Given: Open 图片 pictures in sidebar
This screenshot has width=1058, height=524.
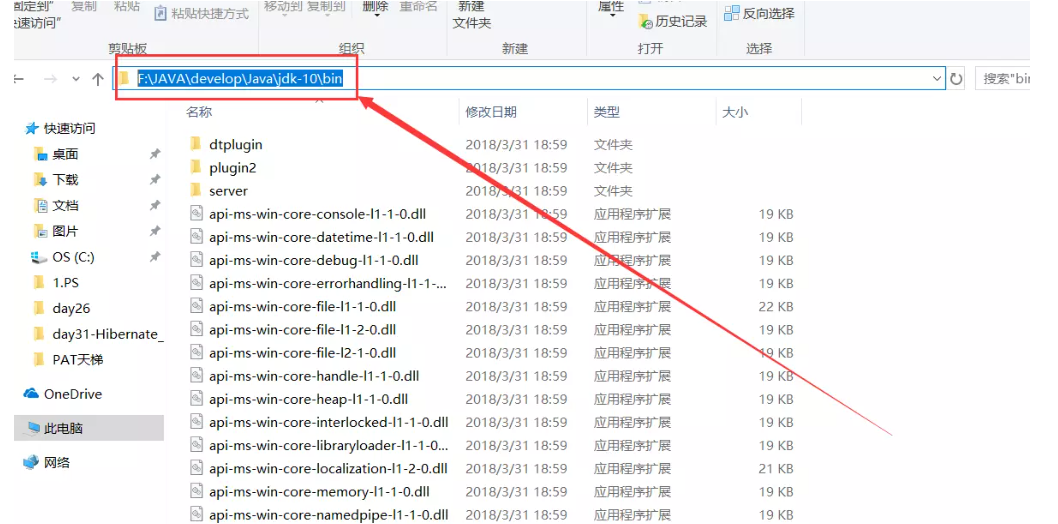Looking at the screenshot, I should (x=57, y=231).
